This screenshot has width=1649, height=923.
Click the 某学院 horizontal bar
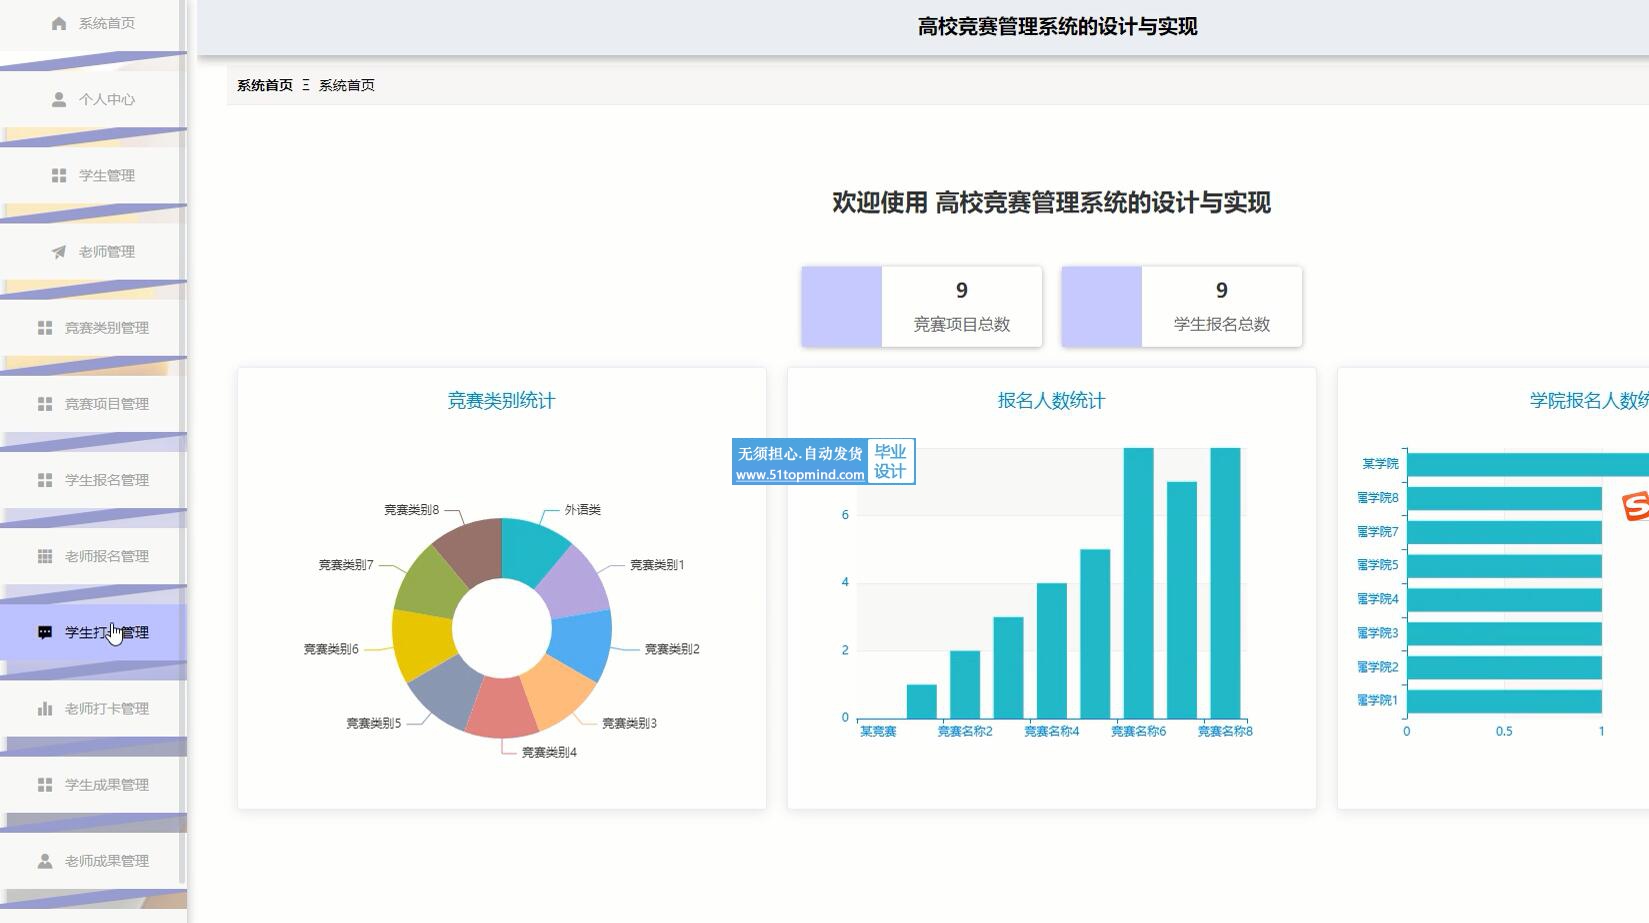point(1525,464)
